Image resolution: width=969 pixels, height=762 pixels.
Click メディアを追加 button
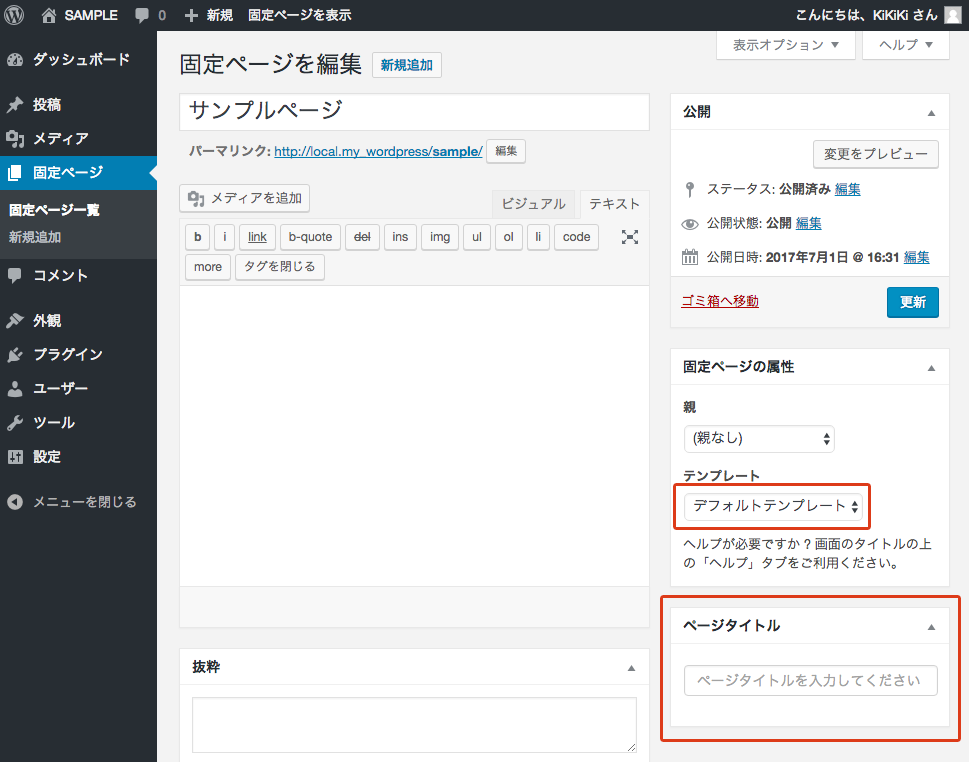pyautogui.click(x=245, y=198)
